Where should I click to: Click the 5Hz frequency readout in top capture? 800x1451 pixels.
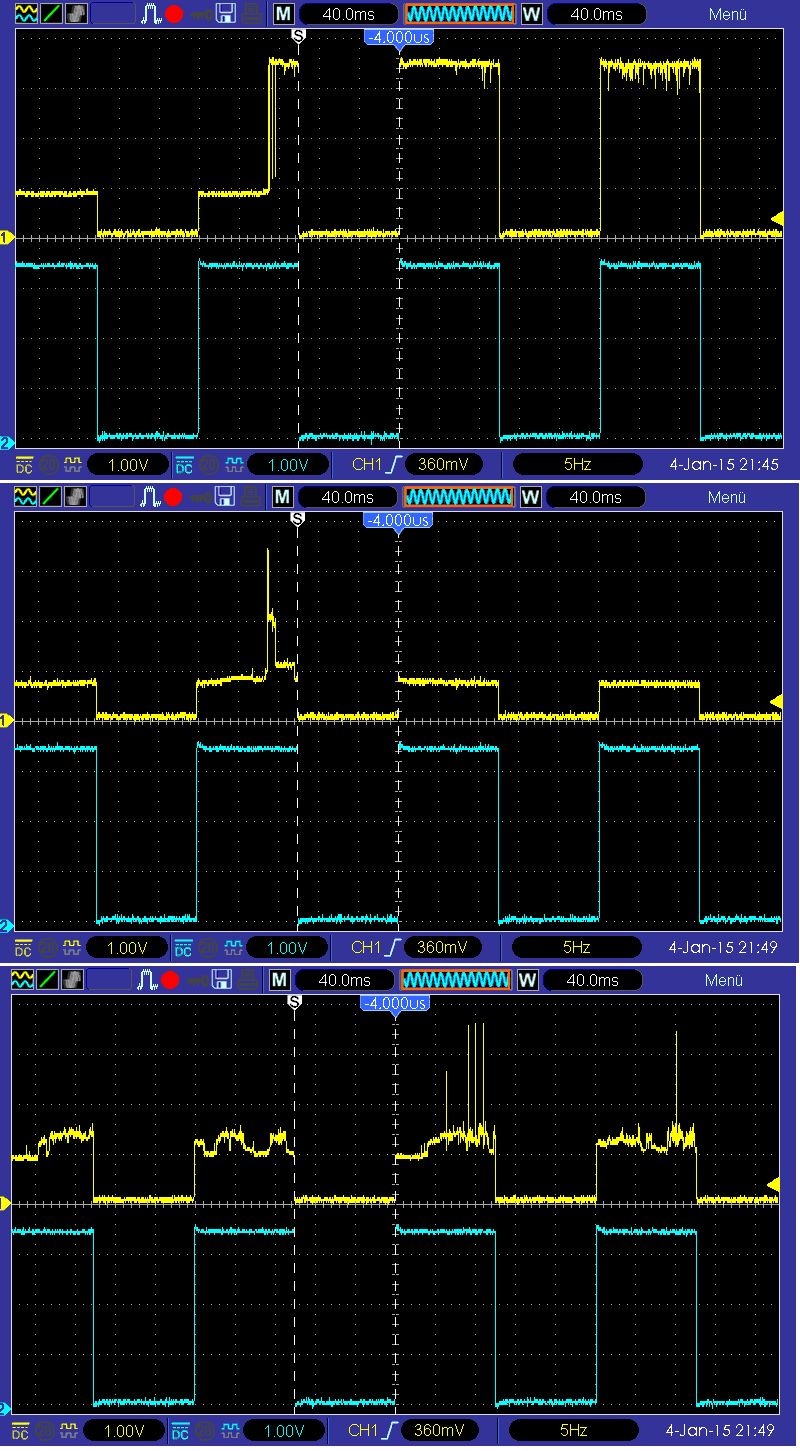coord(577,465)
